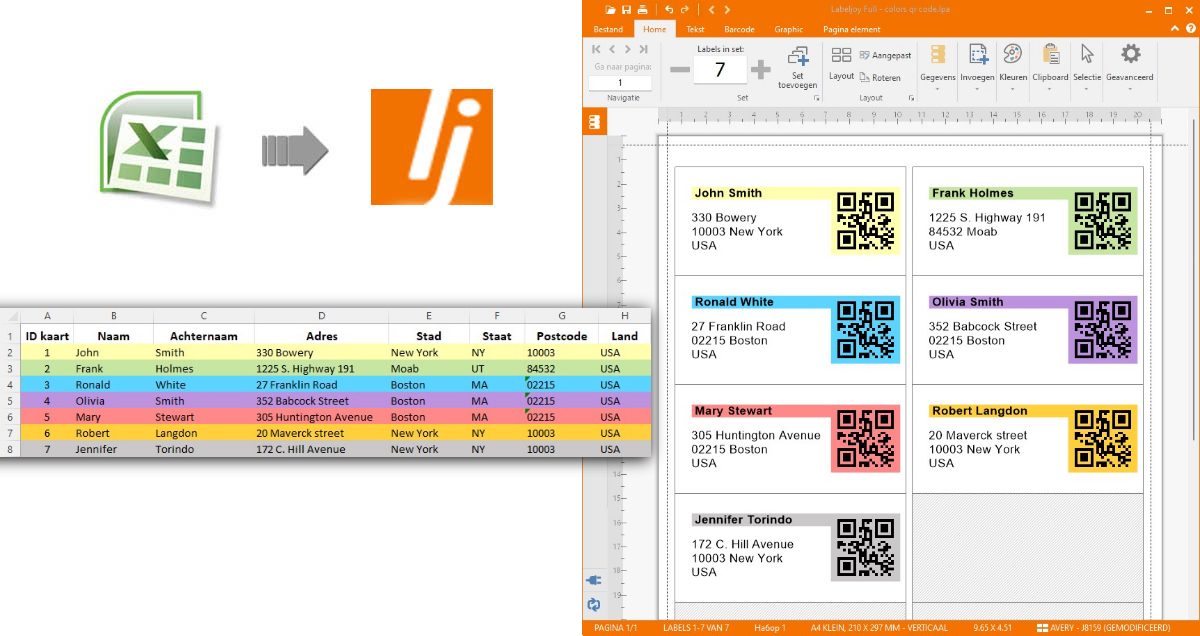The width and height of the screenshot is (1200, 636).
Task: Expand the Geavanceerd gear dropdown
Action: click(1130, 67)
